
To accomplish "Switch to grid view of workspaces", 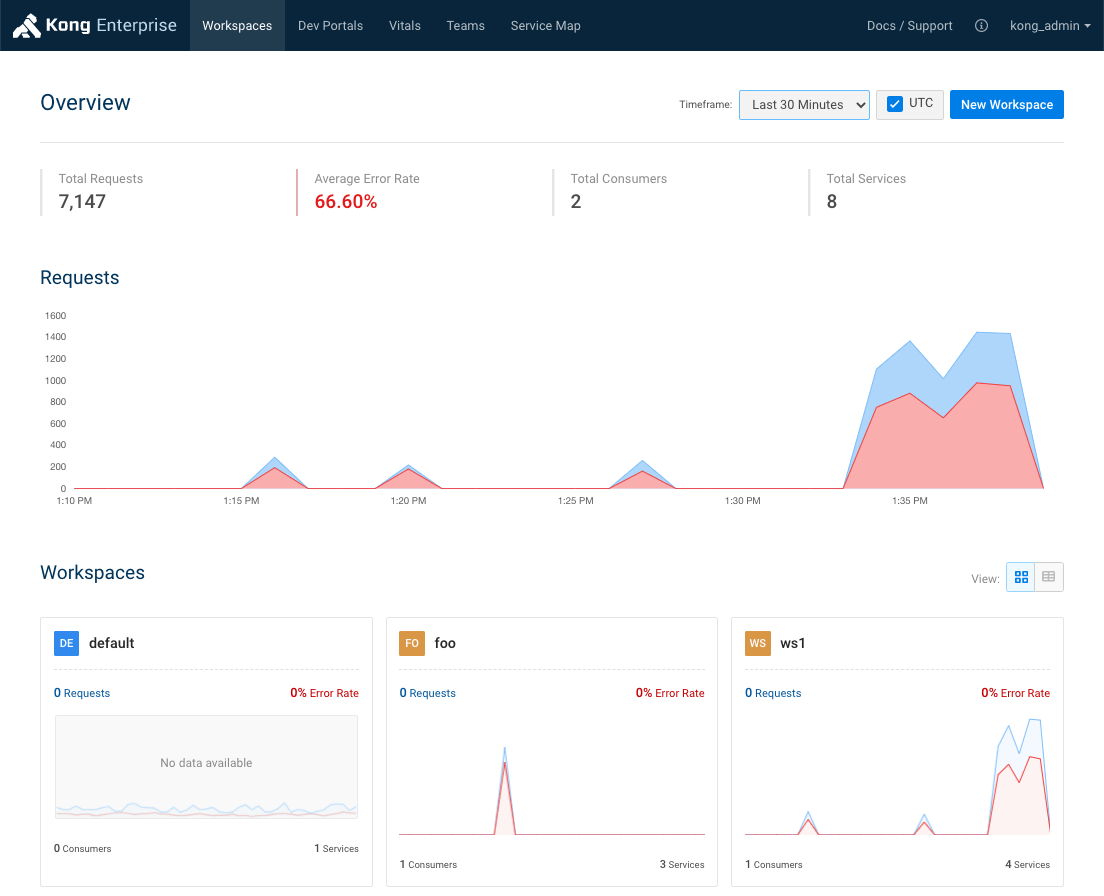I will click(1021, 577).
